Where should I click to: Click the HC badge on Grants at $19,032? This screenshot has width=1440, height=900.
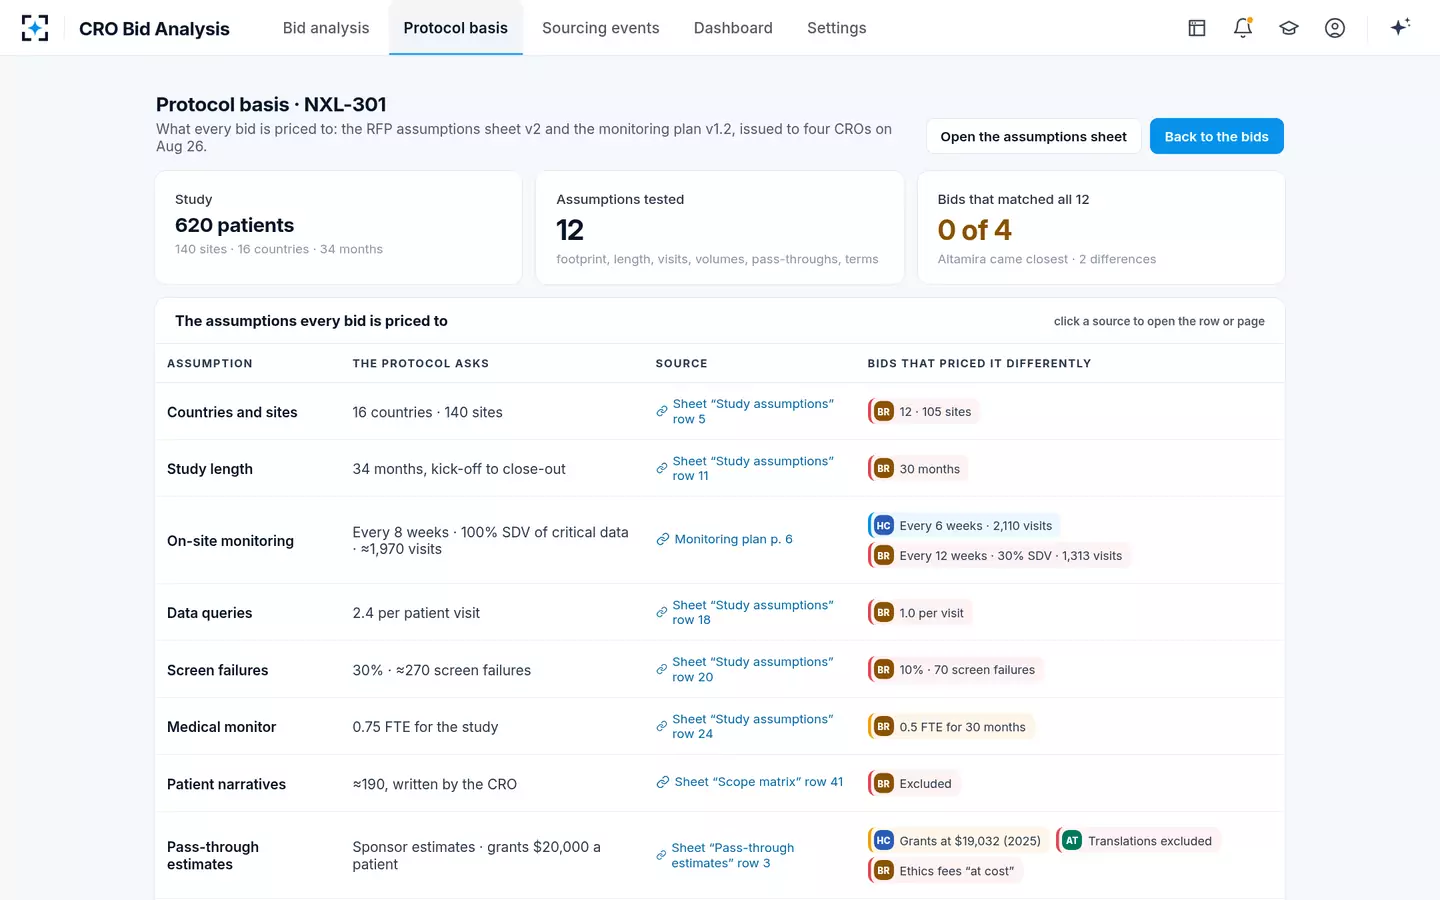coord(884,841)
